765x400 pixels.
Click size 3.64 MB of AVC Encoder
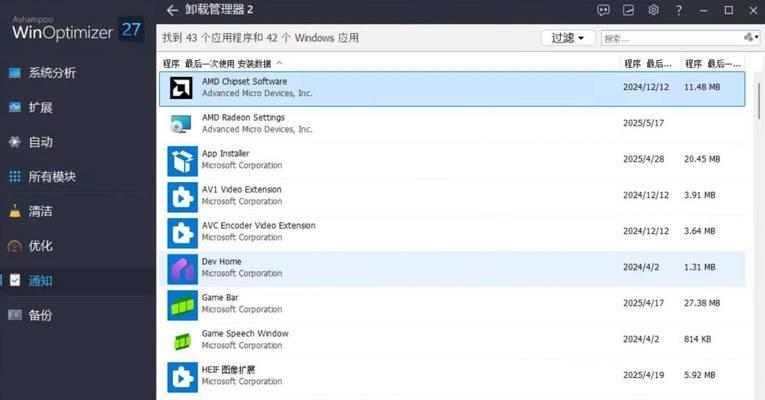coord(699,231)
